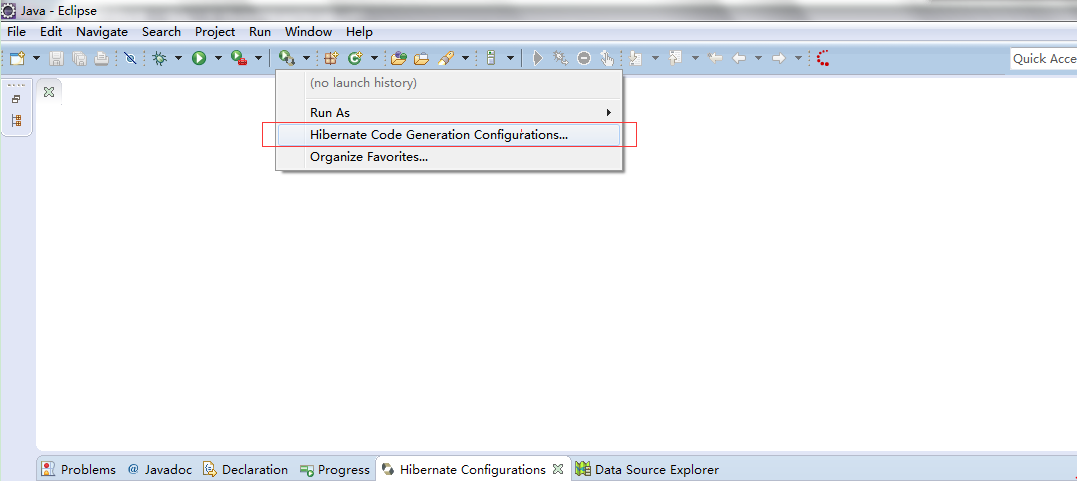Click the Next Annotation icon
1077x481 pixels.
[x=635, y=58]
